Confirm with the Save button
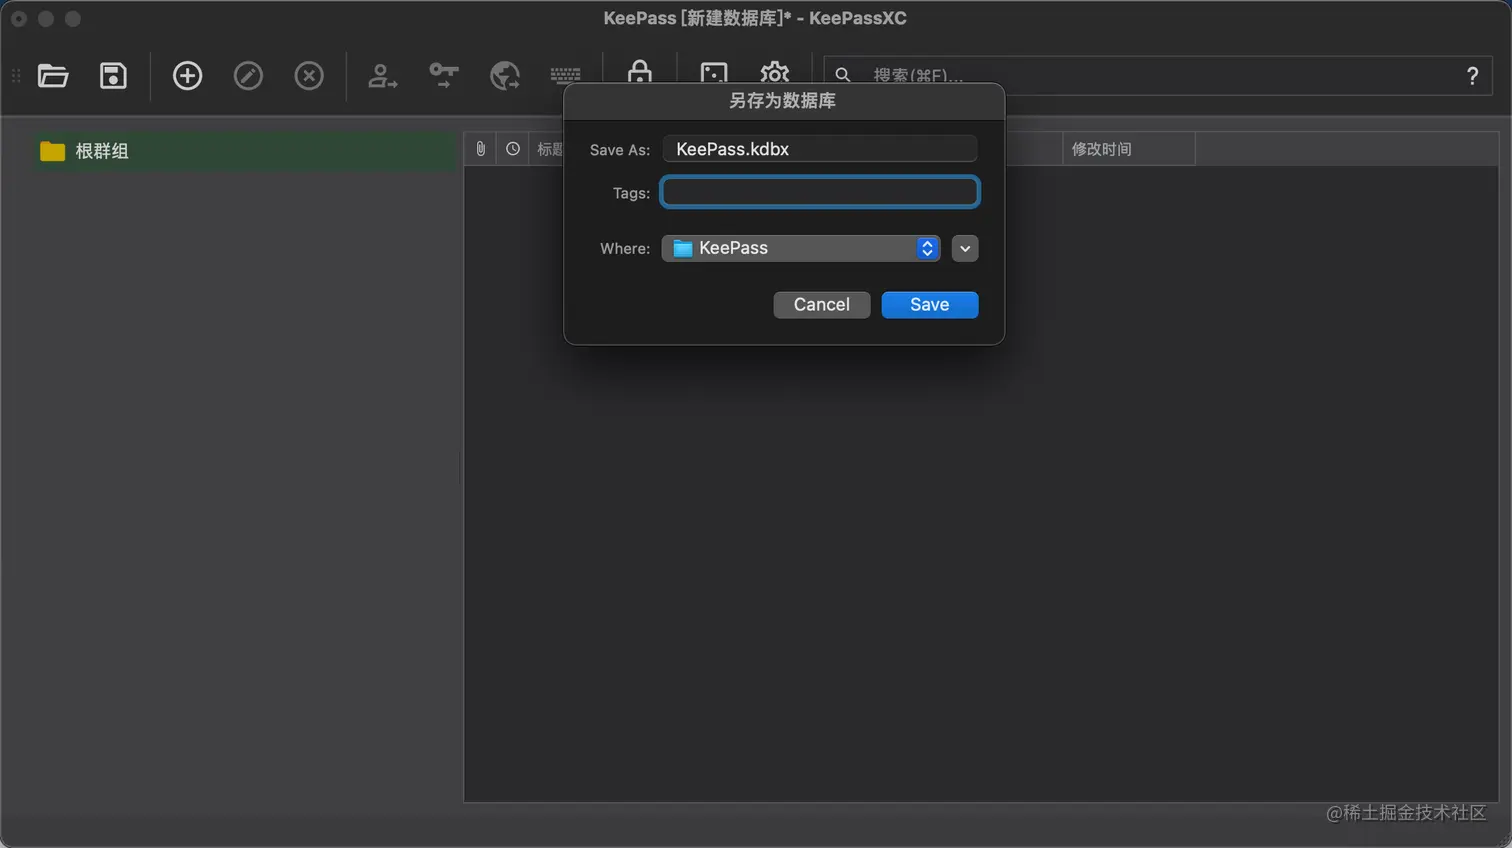The height and width of the screenshot is (848, 1512). (x=930, y=305)
